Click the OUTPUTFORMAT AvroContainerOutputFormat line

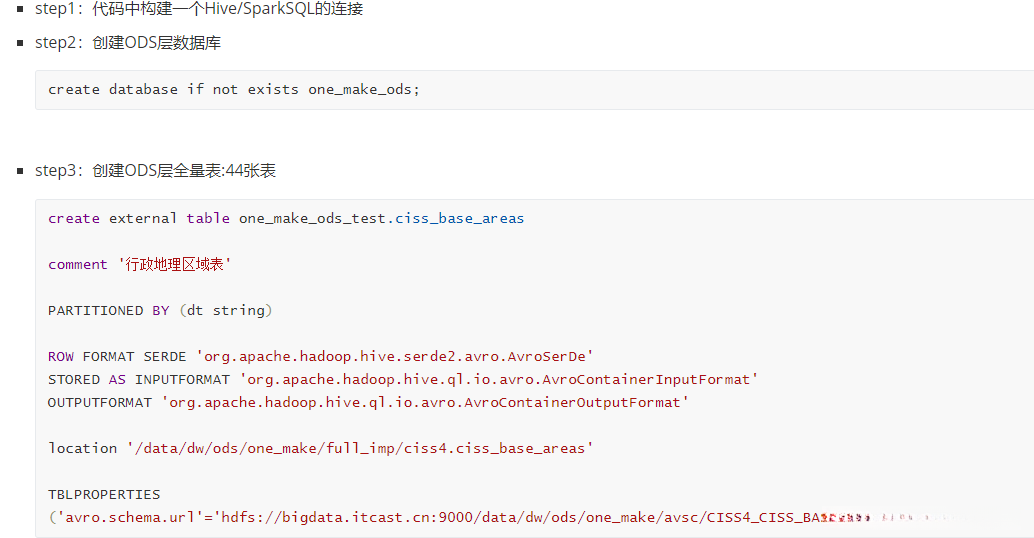coord(368,403)
